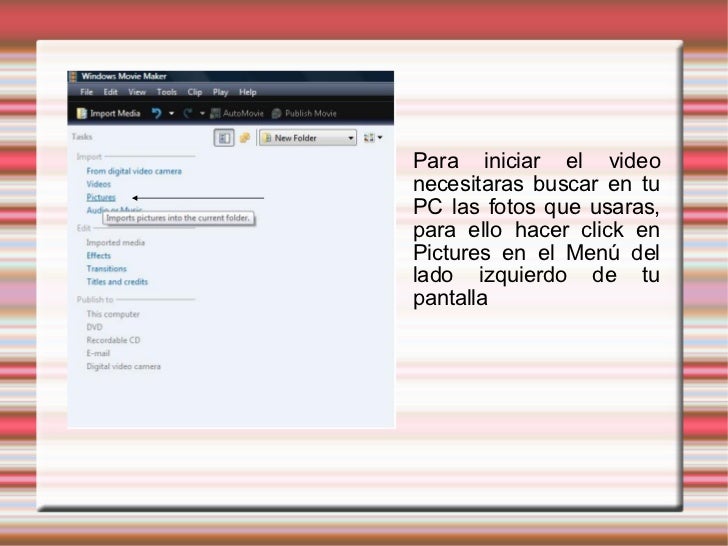728x546 pixels.
Task: Expand the Undo history dropdown arrow
Action: [x=171, y=113]
